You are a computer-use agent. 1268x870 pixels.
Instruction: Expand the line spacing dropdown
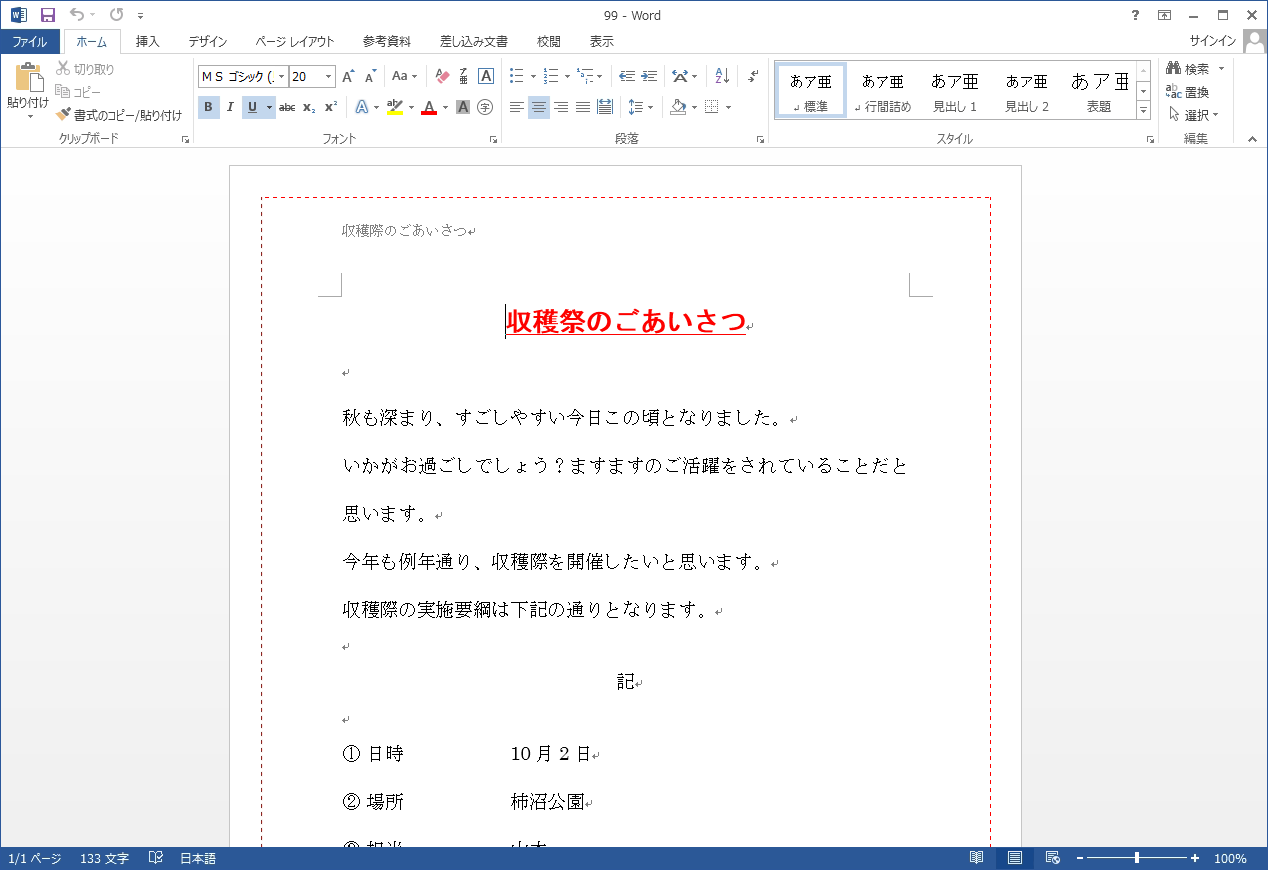coord(650,107)
